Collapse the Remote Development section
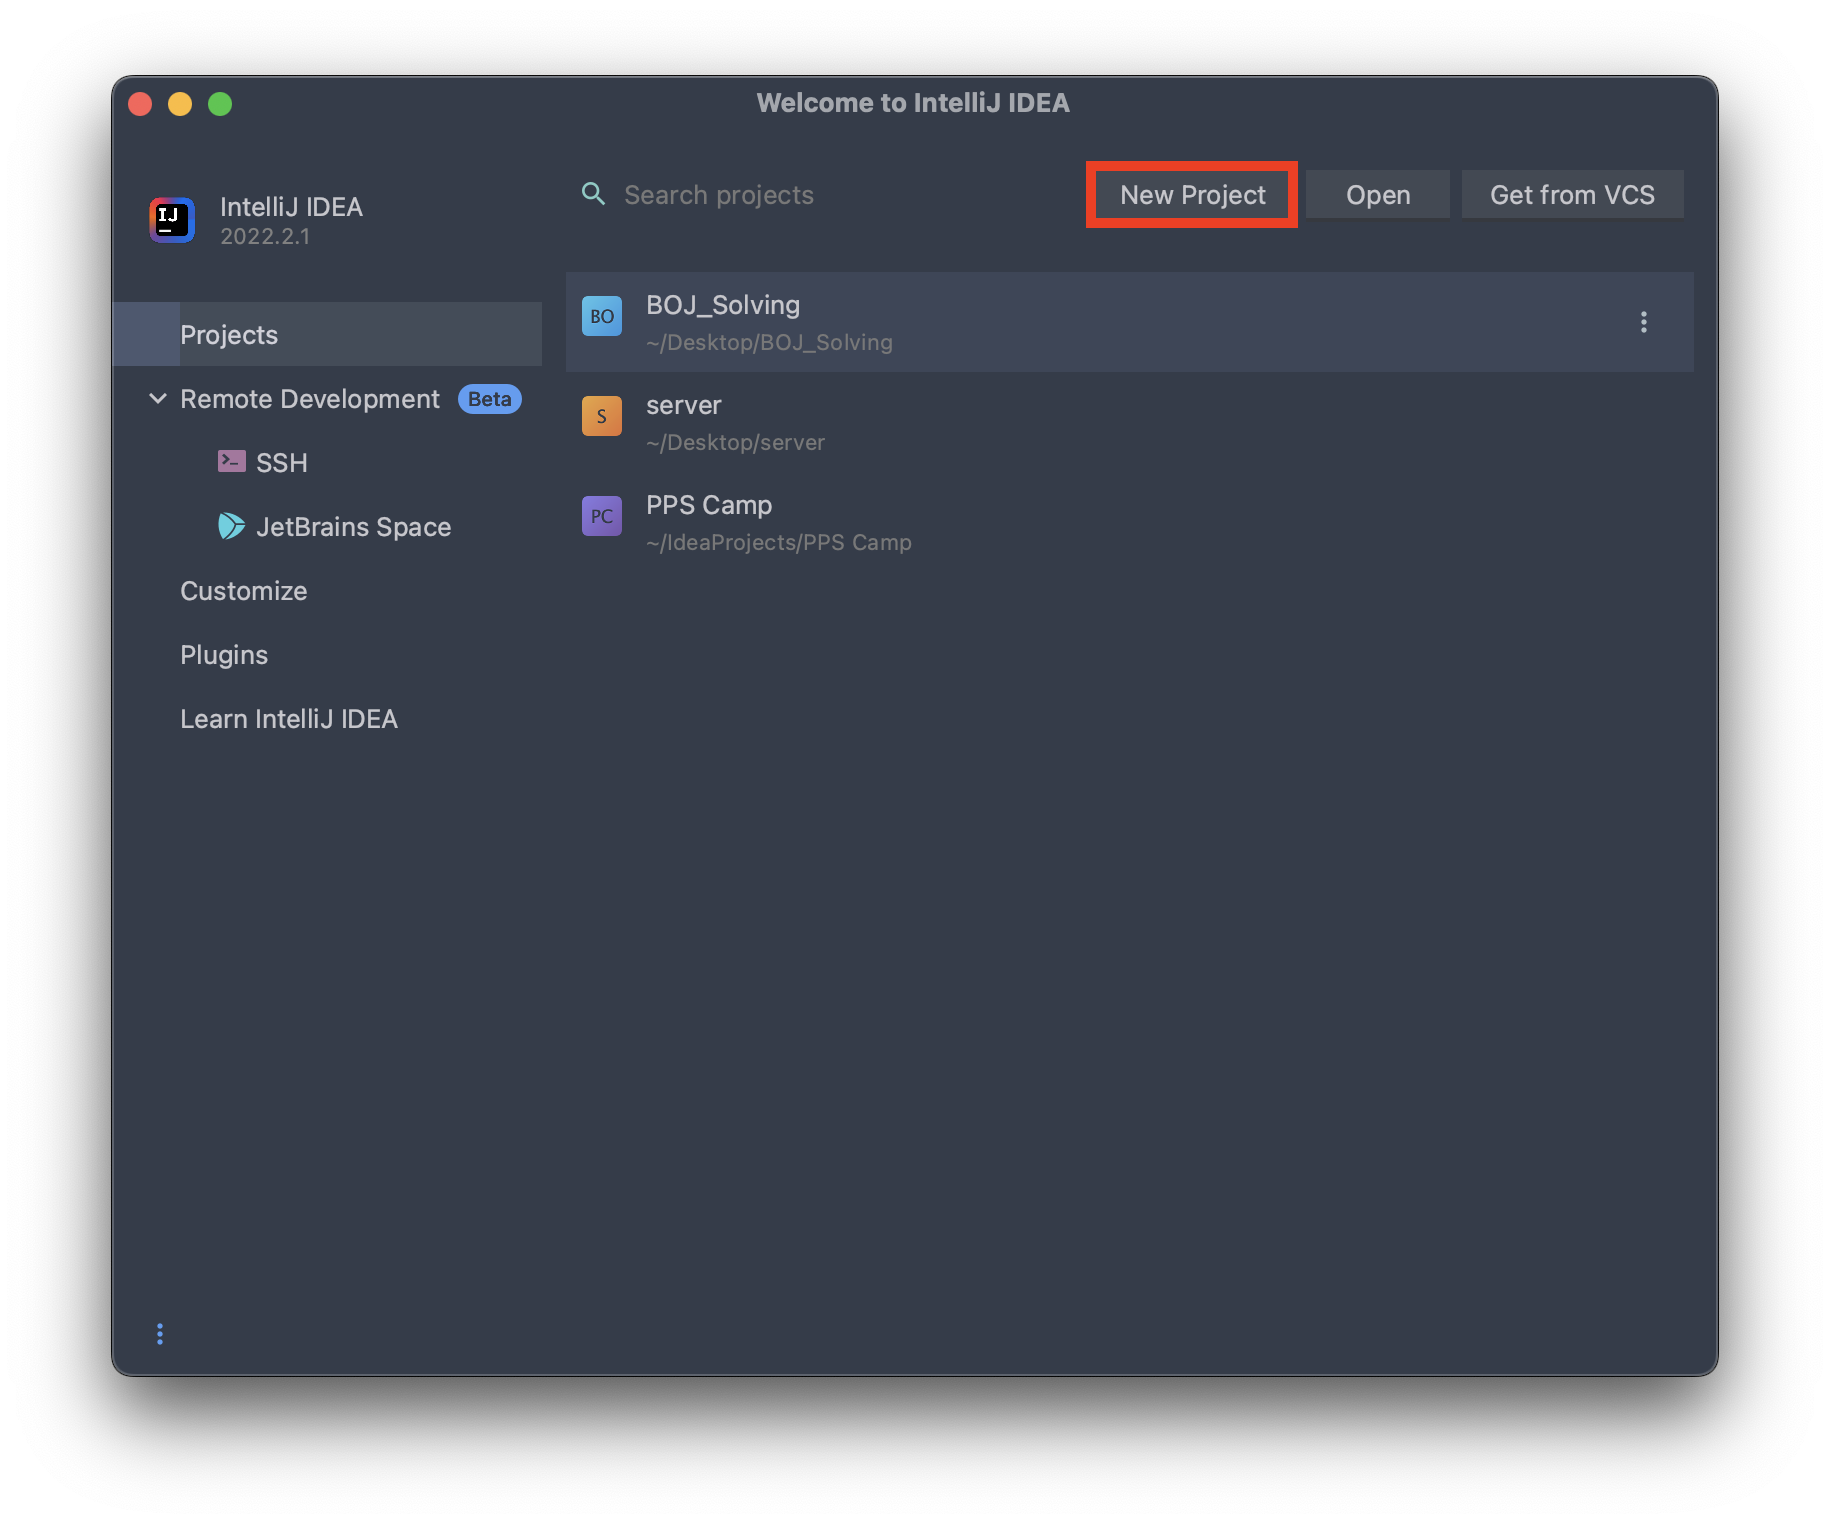Image resolution: width=1830 pixels, height=1524 pixels. coord(158,398)
